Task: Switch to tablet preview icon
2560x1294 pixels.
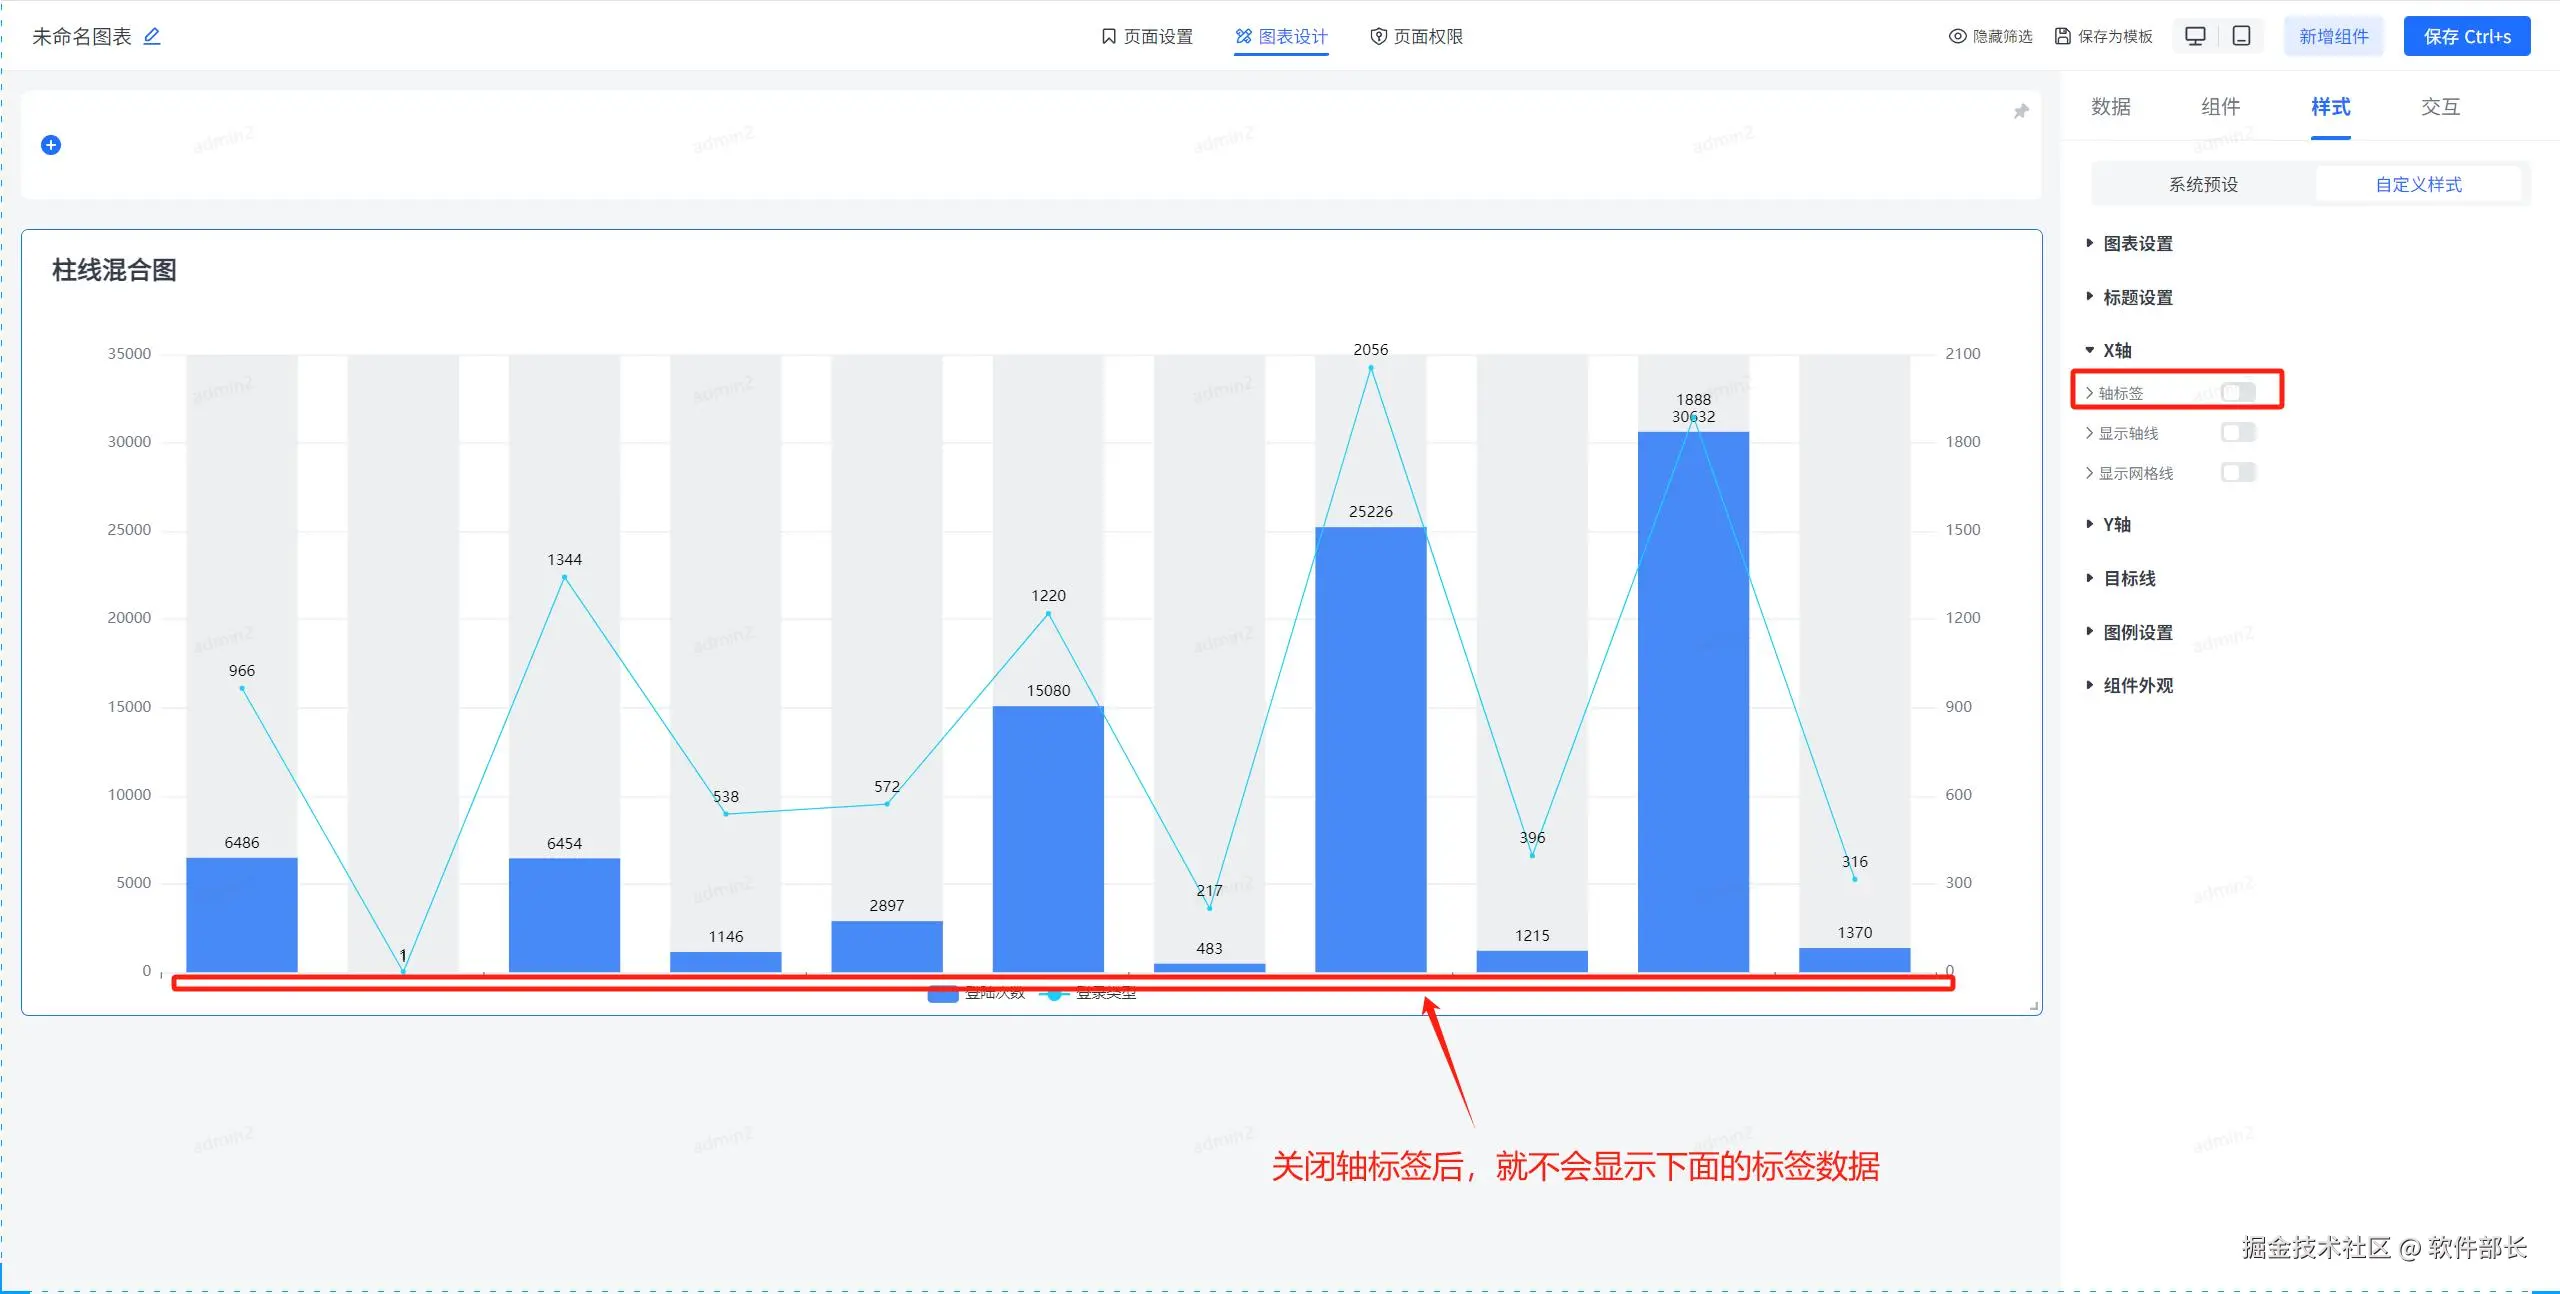Action: [2242, 36]
